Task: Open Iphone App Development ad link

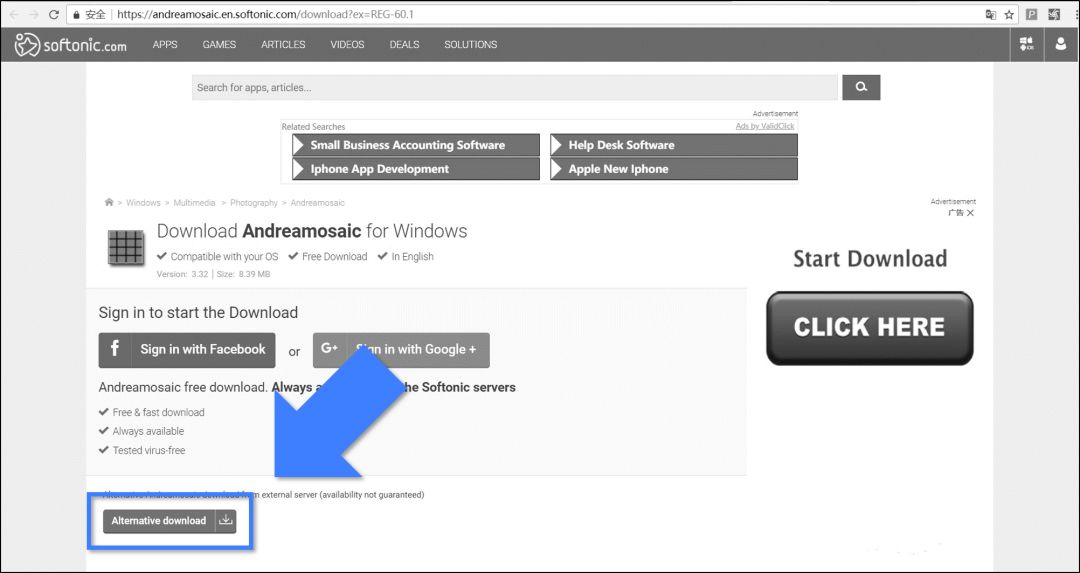Action: (x=416, y=169)
